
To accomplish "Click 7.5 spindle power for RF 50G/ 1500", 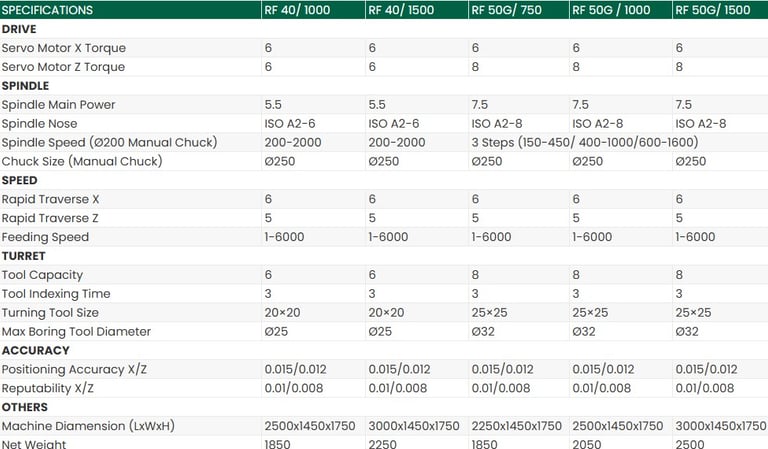I will coord(684,105).
